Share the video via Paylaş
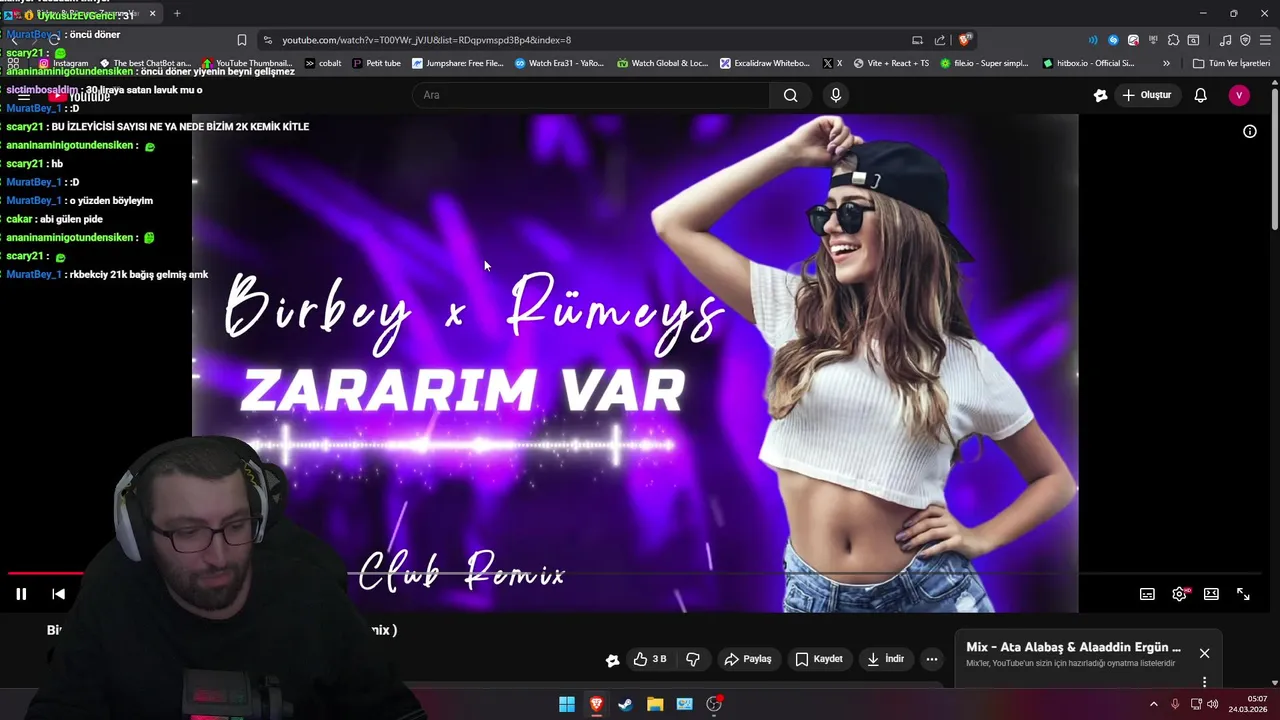 point(748,659)
